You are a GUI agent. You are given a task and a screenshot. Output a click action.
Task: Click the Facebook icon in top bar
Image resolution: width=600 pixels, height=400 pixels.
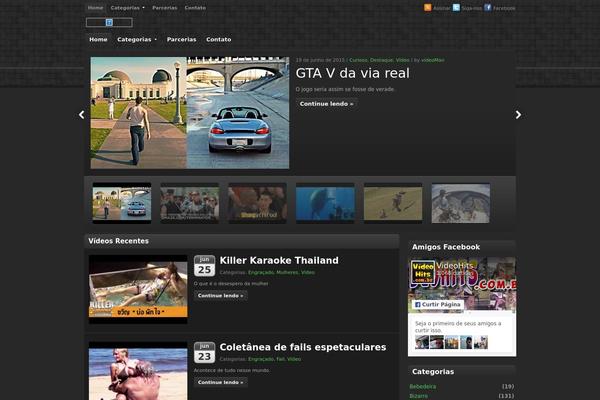tap(488, 8)
